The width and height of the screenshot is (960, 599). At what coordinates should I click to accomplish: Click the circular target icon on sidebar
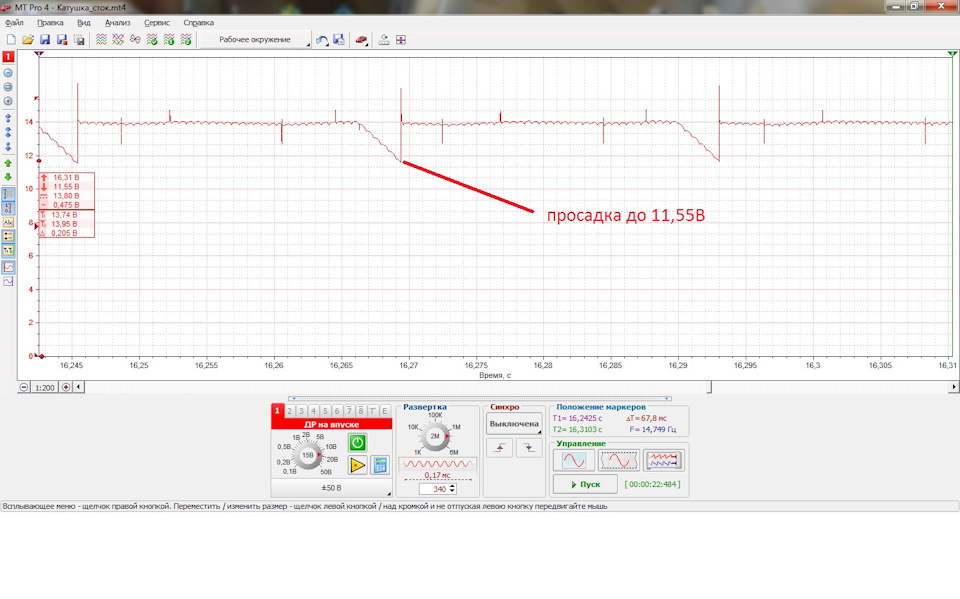point(8,101)
